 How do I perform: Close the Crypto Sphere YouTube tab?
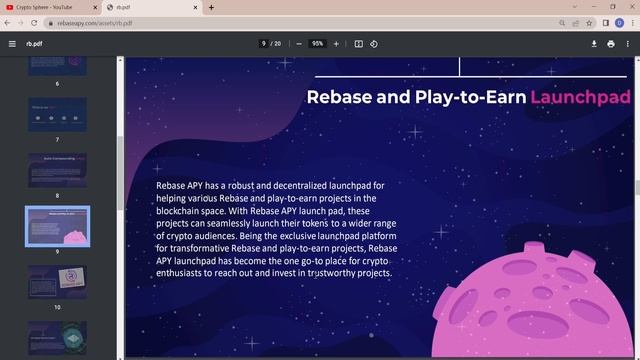(95, 7)
